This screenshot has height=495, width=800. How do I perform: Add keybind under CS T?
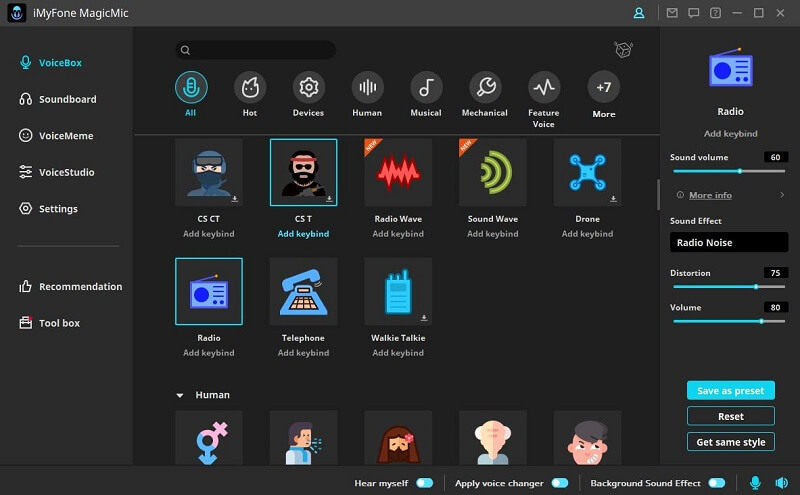pos(304,234)
